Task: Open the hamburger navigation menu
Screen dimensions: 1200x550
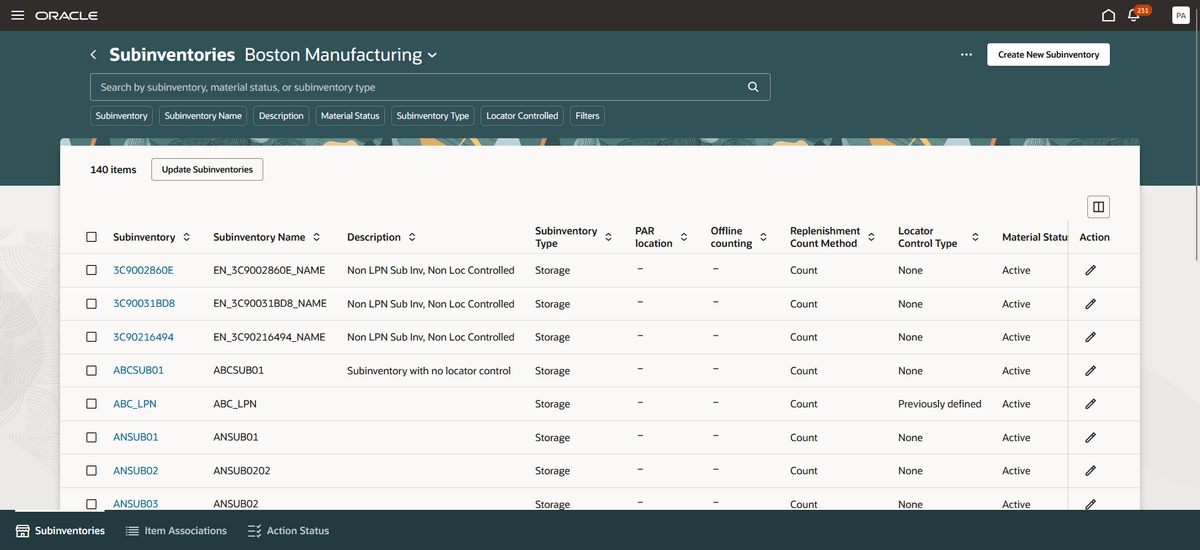Action: pos(17,16)
